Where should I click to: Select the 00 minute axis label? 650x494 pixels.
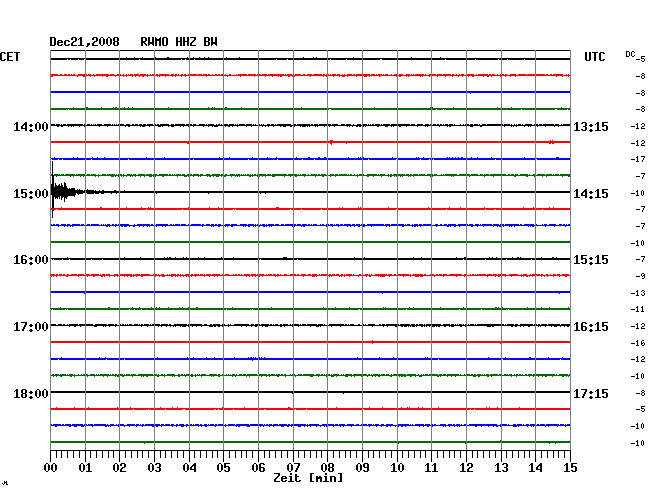pyautogui.click(x=51, y=467)
